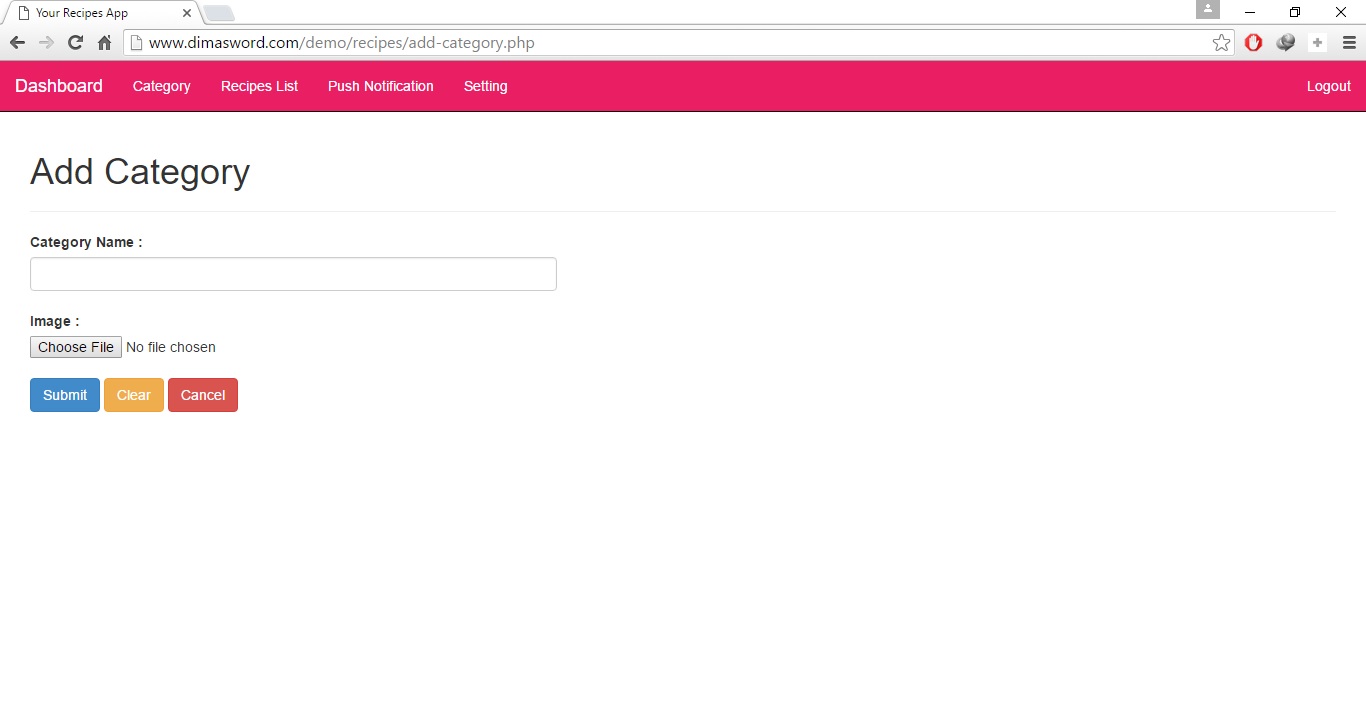Image resolution: width=1366 pixels, height=728 pixels.
Task: Open the Chrome user profile button
Action: coord(1207,10)
